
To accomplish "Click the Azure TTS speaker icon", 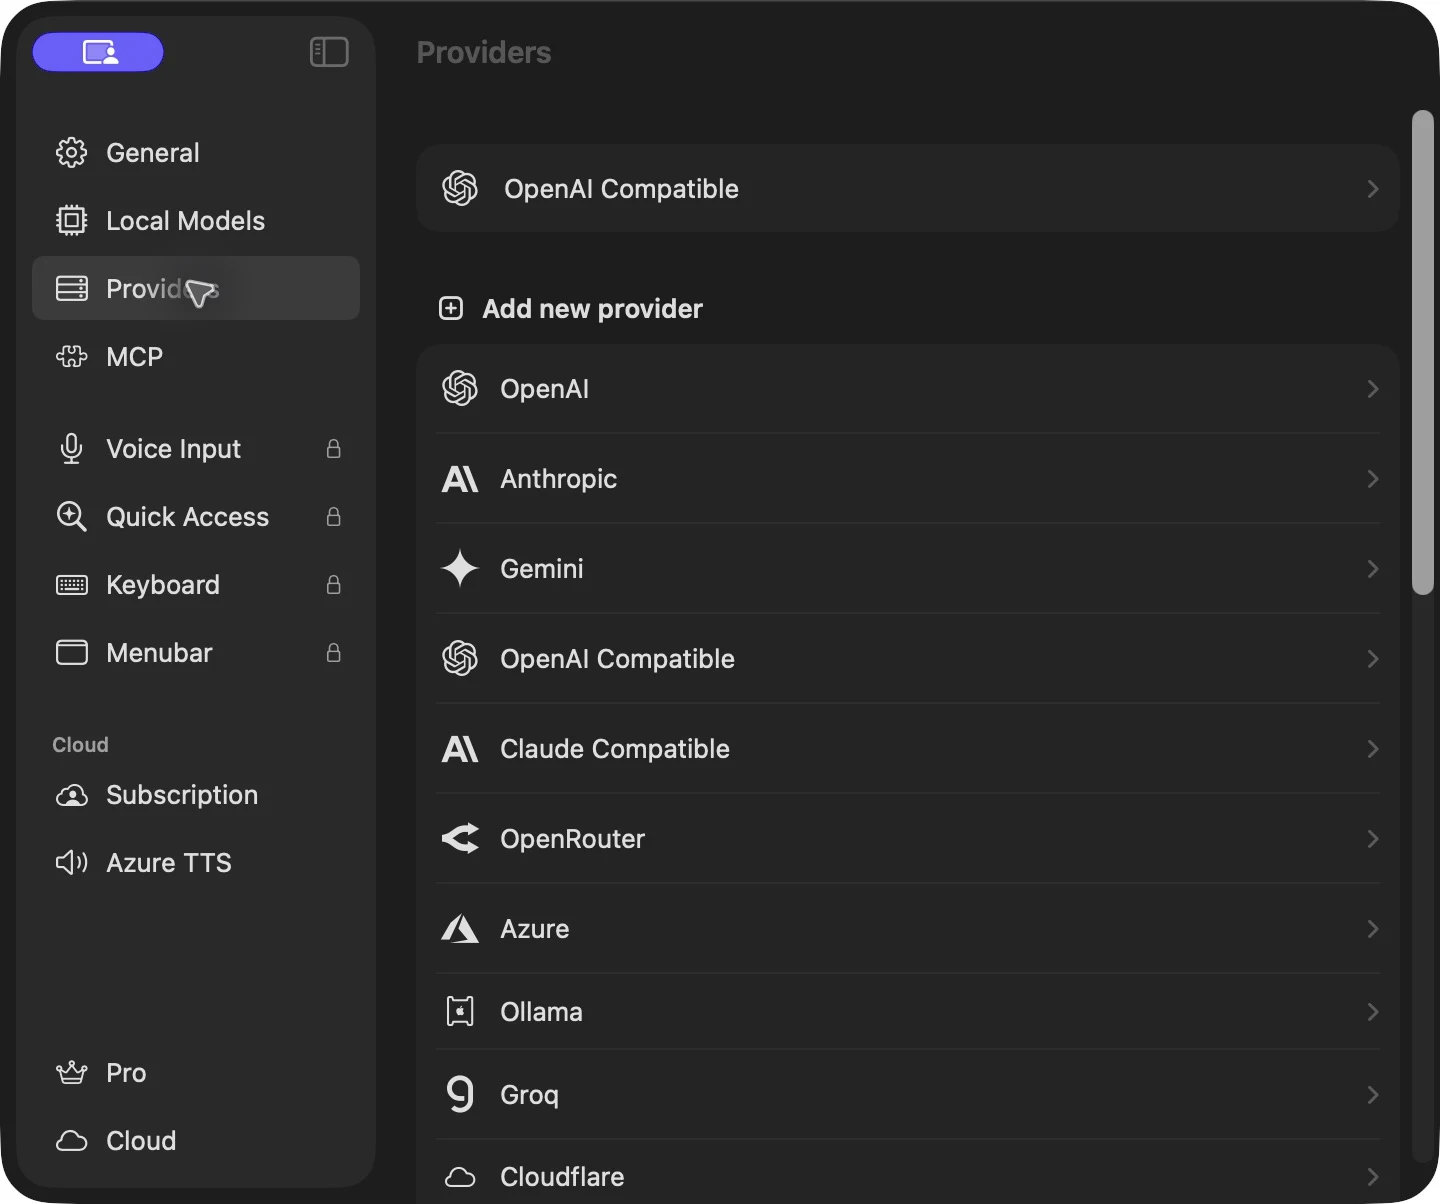I will tap(71, 862).
